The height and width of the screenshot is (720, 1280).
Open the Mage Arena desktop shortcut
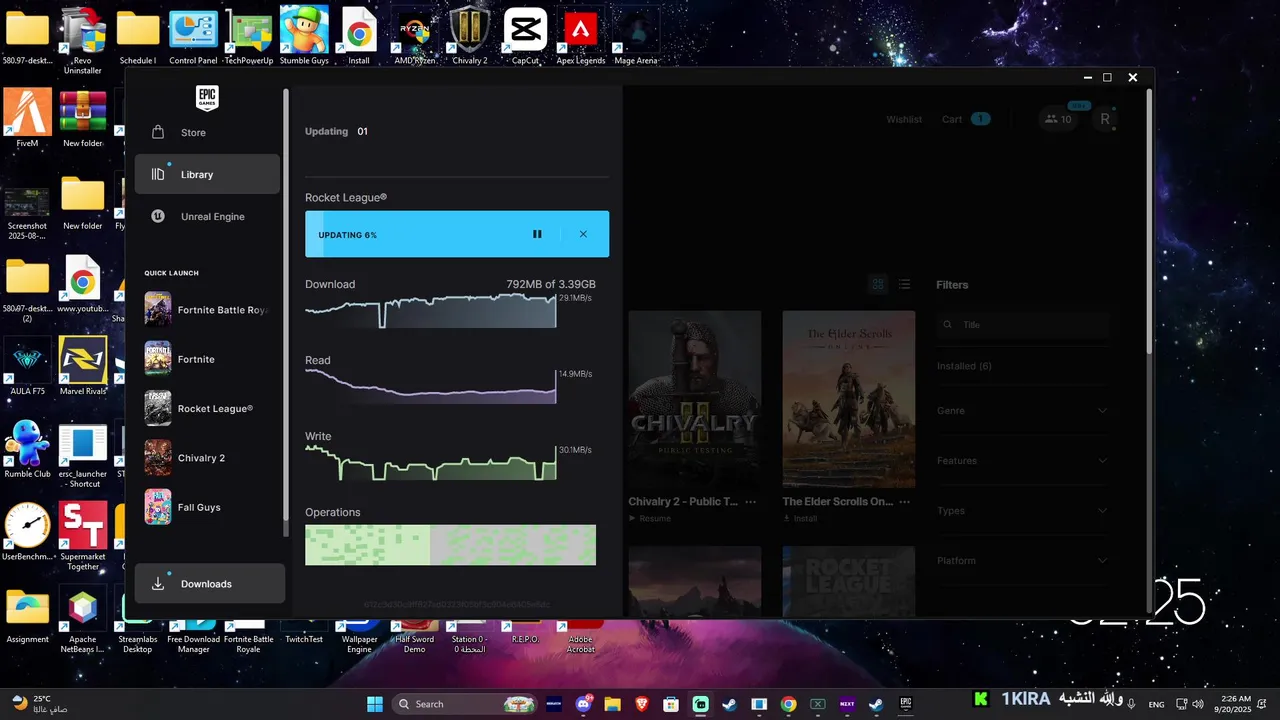[x=636, y=35]
